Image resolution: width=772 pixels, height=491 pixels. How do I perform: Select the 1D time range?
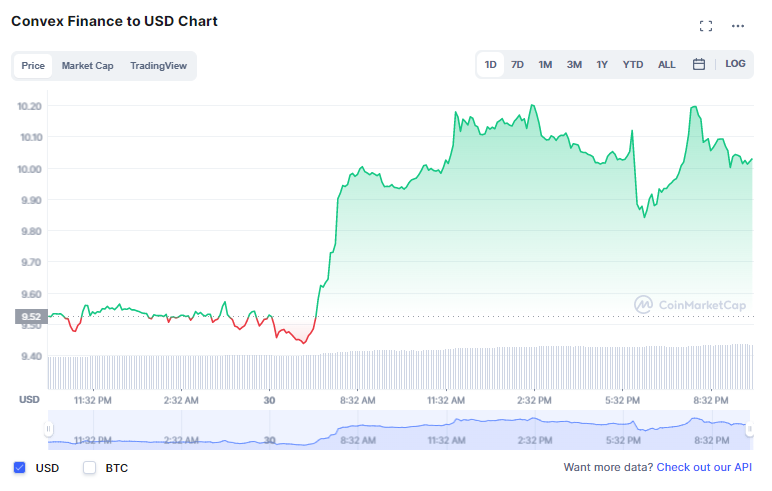490,65
